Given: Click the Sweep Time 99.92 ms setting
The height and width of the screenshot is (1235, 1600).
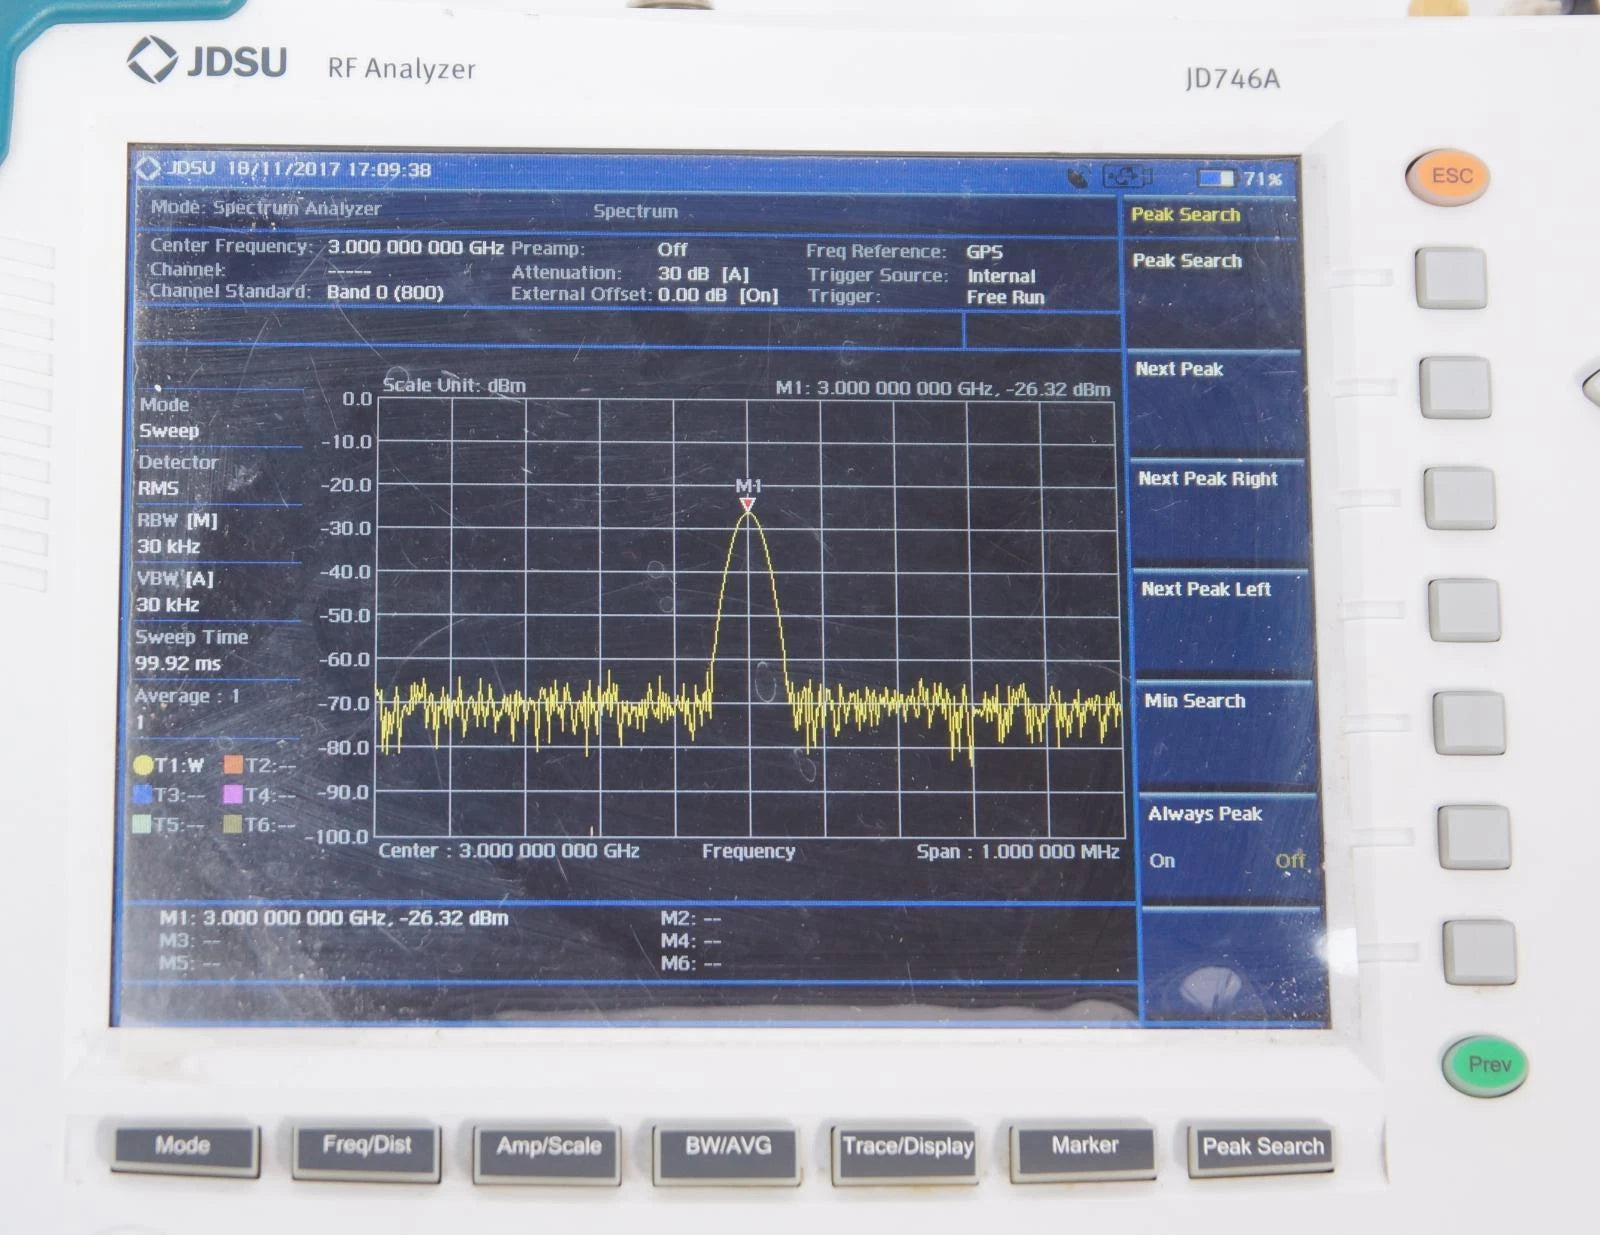Looking at the screenshot, I should [217, 650].
